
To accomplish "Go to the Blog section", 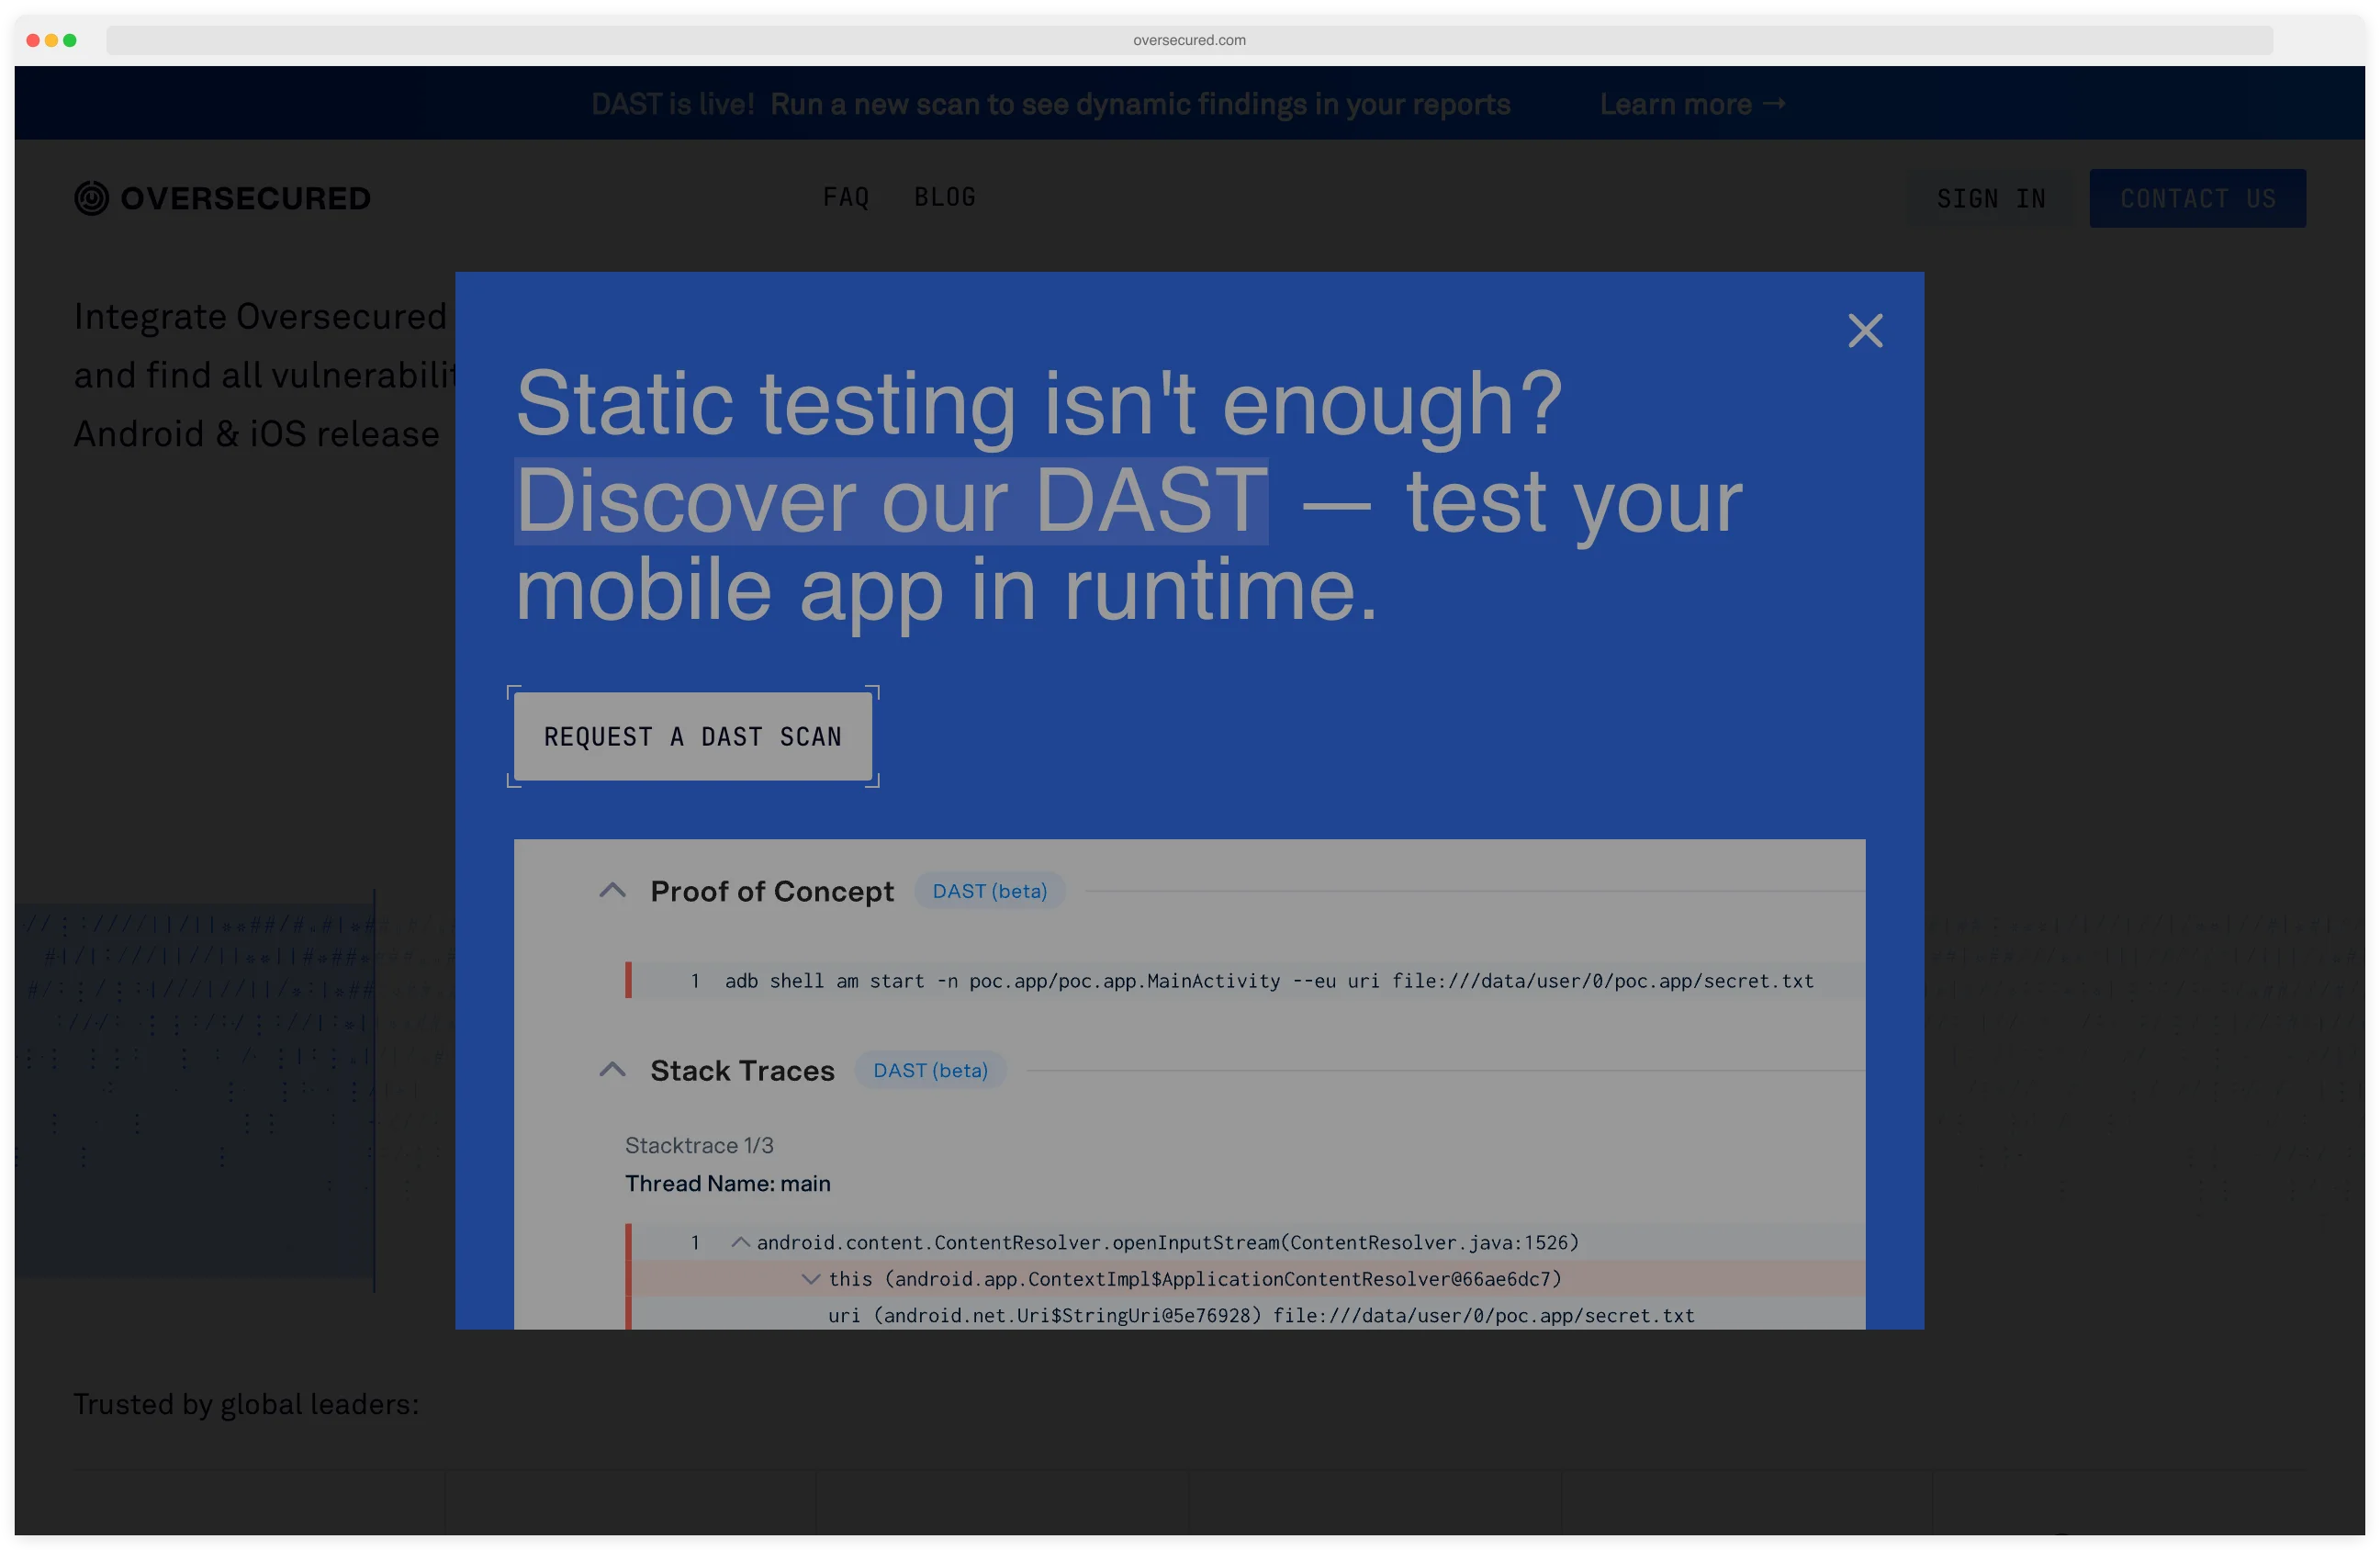I will (x=944, y=197).
